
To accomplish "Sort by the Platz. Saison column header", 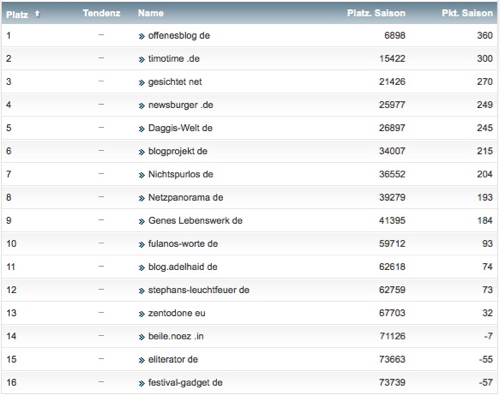I will tap(376, 13).
